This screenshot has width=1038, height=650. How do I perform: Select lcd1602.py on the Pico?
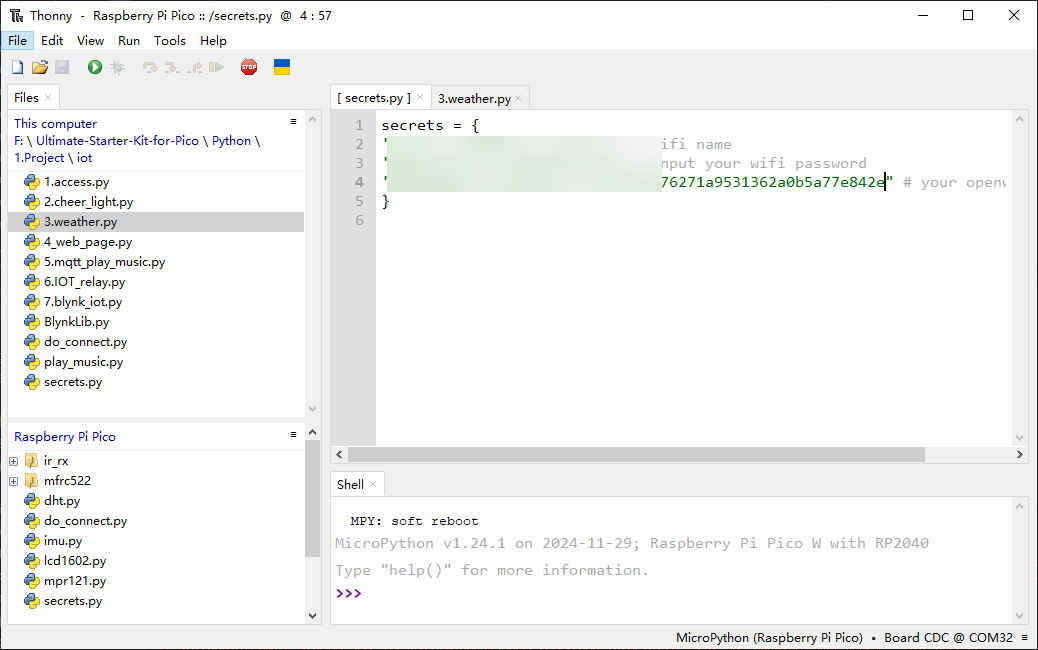click(x=75, y=561)
